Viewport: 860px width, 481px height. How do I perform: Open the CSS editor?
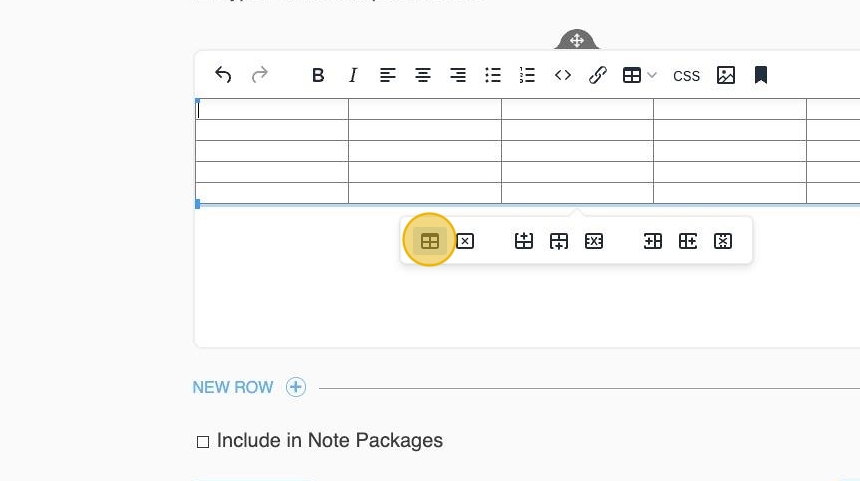pyautogui.click(x=687, y=76)
